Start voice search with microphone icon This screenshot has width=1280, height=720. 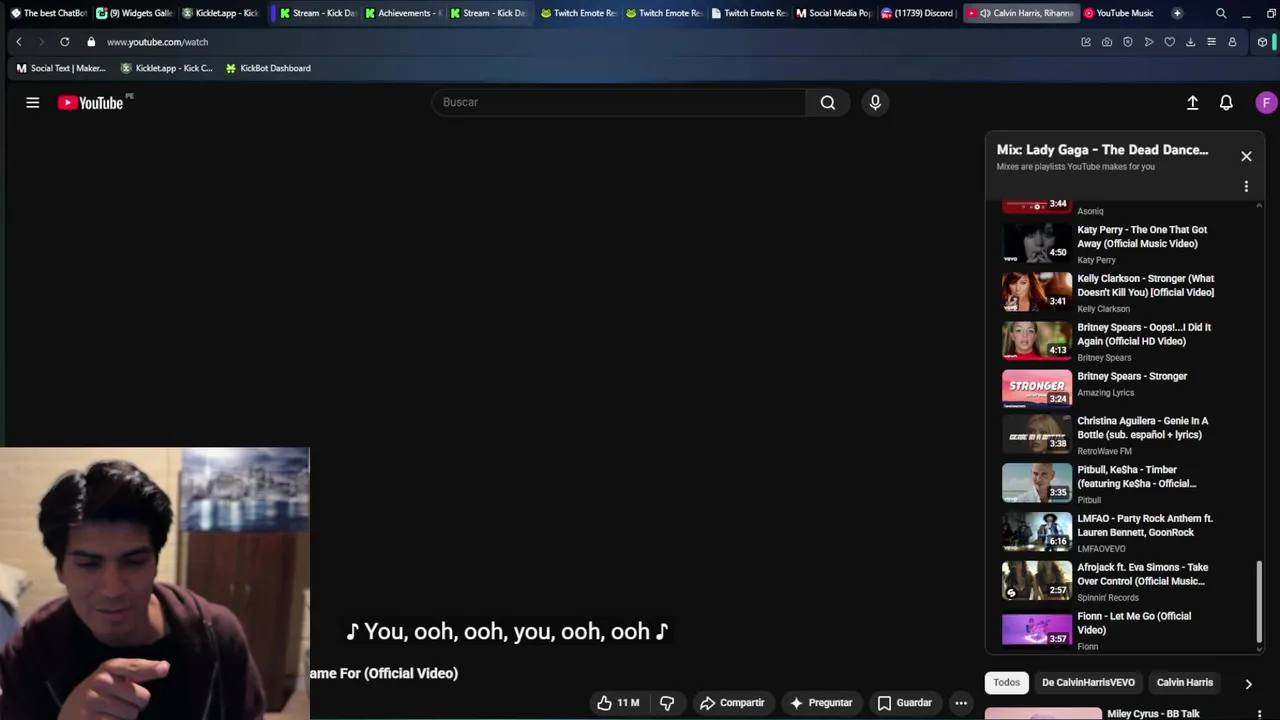[x=875, y=102]
